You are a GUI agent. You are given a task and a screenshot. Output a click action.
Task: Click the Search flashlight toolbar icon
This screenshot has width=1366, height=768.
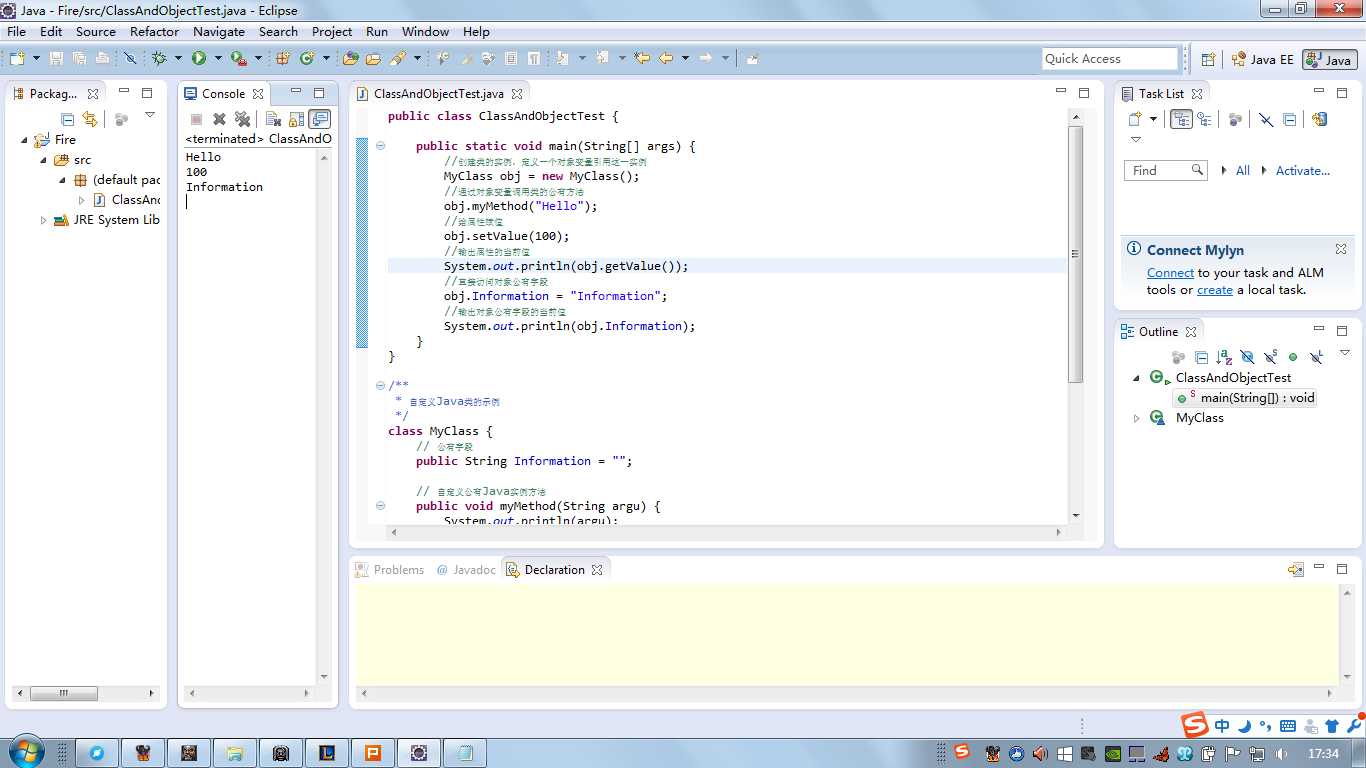[397, 59]
